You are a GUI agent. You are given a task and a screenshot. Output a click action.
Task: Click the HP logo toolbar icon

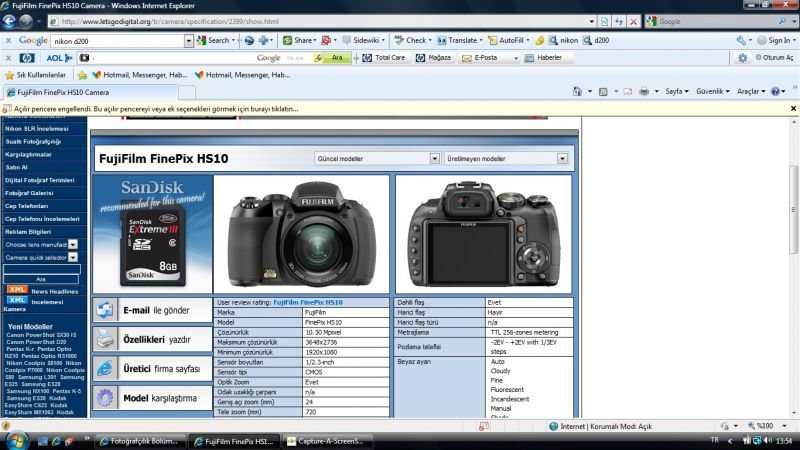[x=27, y=58]
